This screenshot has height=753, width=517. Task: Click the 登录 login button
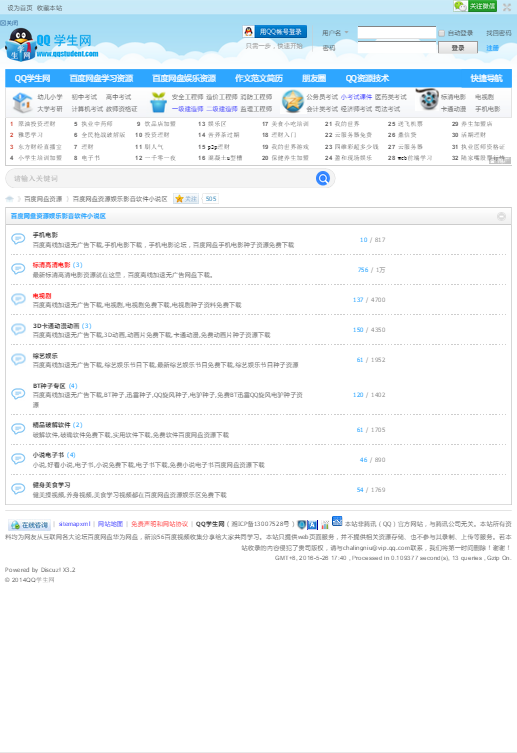click(x=458, y=48)
